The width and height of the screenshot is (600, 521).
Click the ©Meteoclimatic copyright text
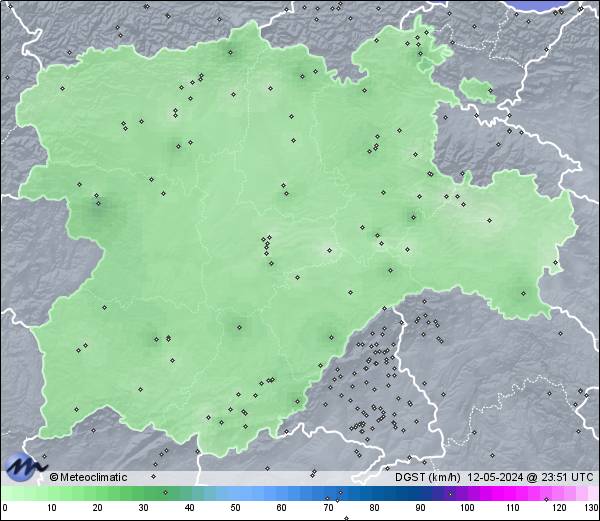(x=88, y=477)
